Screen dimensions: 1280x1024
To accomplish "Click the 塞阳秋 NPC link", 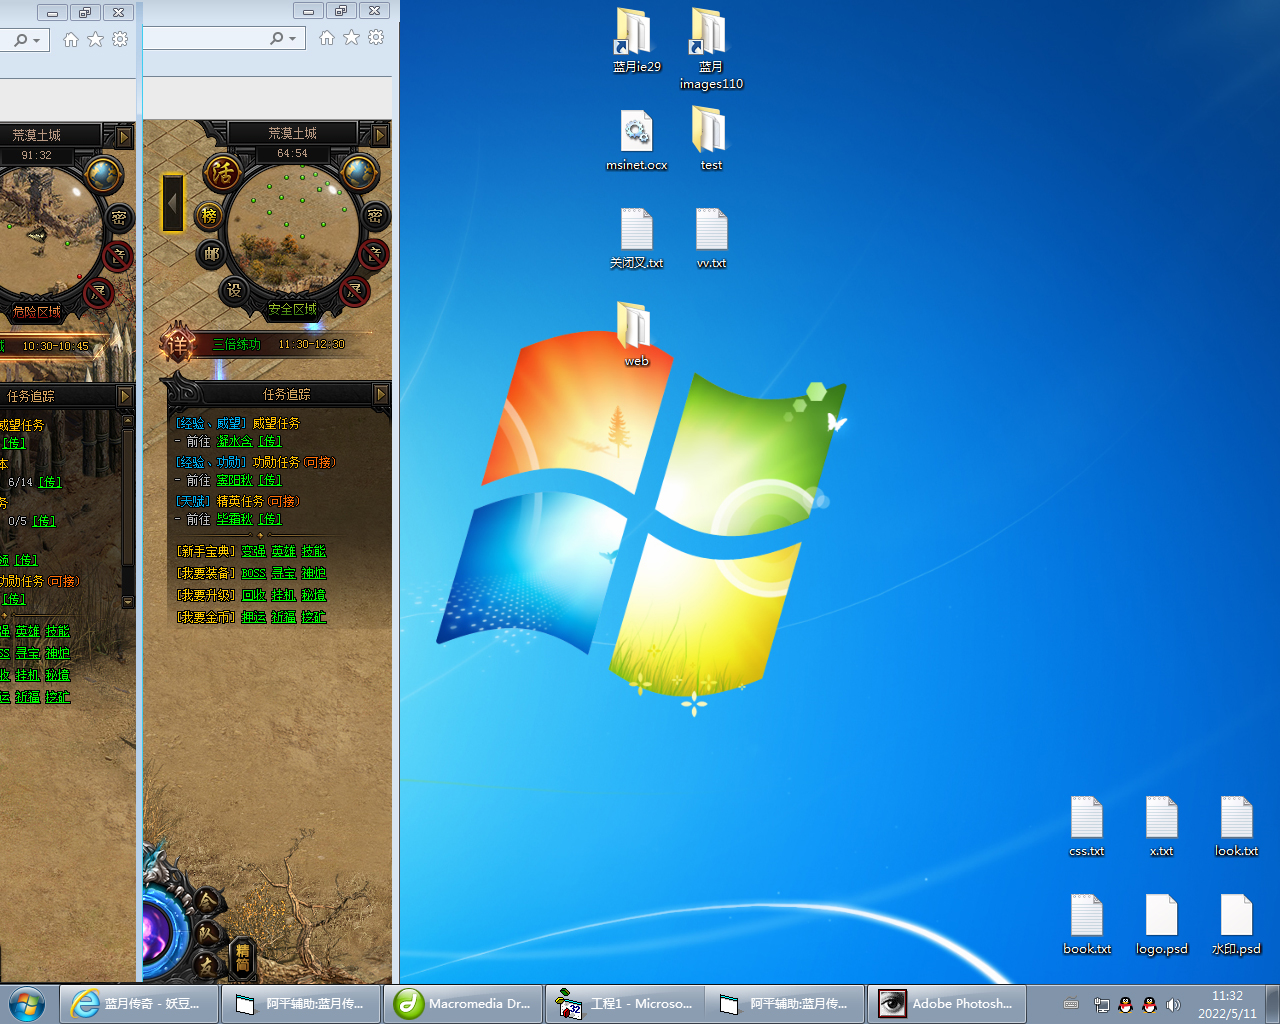I will [x=235, y=480].
